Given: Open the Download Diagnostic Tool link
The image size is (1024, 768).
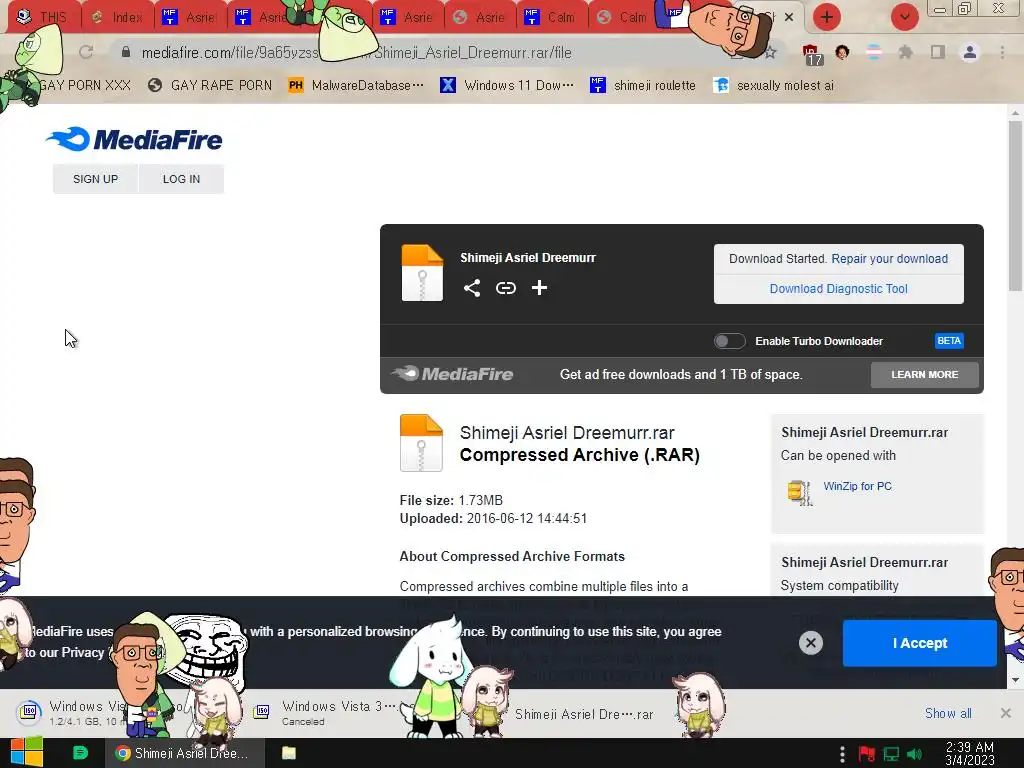Looking at the screenshot, I should coord(839,289).
